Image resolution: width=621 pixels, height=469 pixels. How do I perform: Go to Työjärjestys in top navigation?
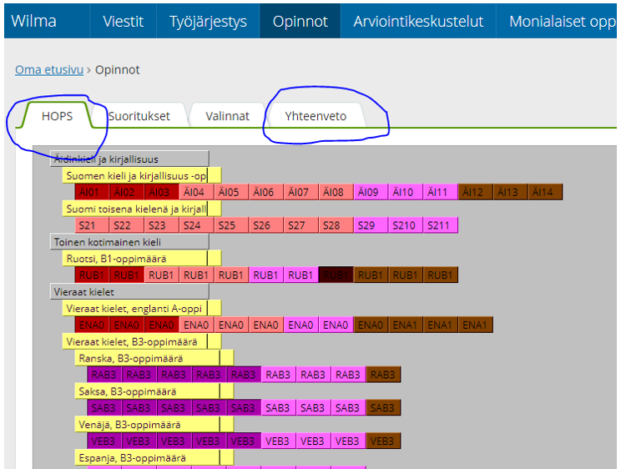click(x=207, y=19)
